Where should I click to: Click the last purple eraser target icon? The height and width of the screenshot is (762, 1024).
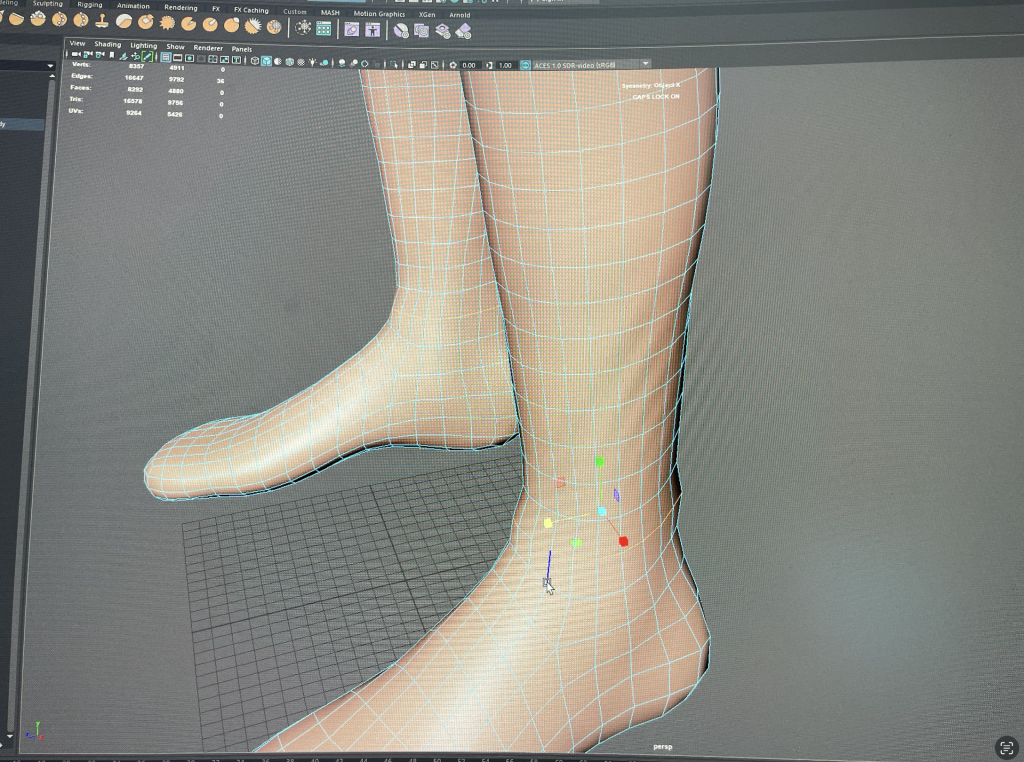(x=463, y=31)
